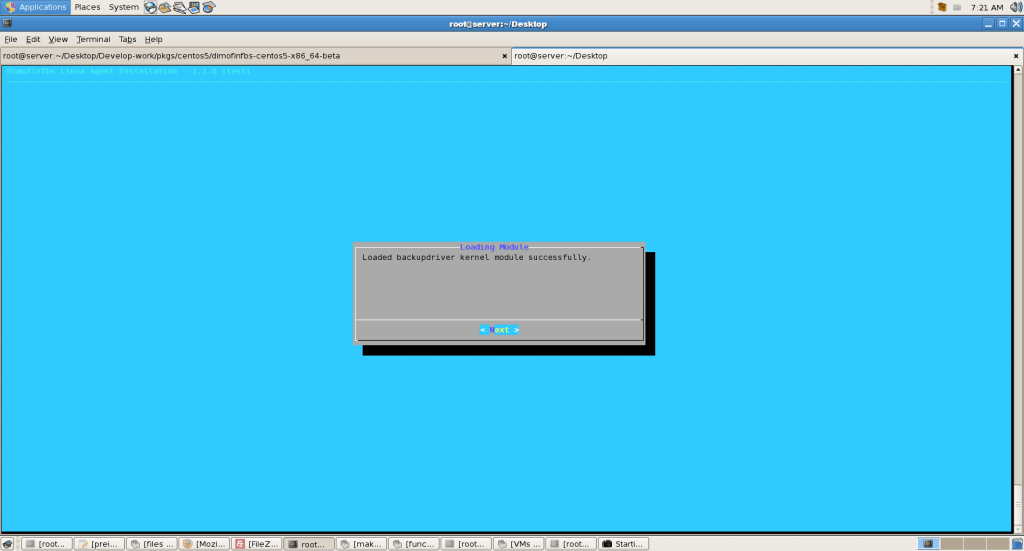The image size is (1024, 551).
Task: Open the File menu
Action: coord(10,39)
